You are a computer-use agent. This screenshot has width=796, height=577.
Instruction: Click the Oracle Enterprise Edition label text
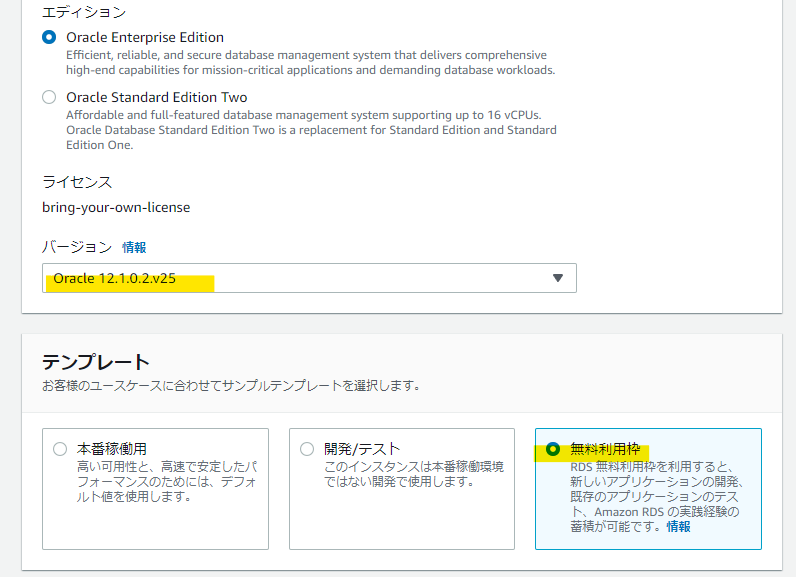point(145,37)
